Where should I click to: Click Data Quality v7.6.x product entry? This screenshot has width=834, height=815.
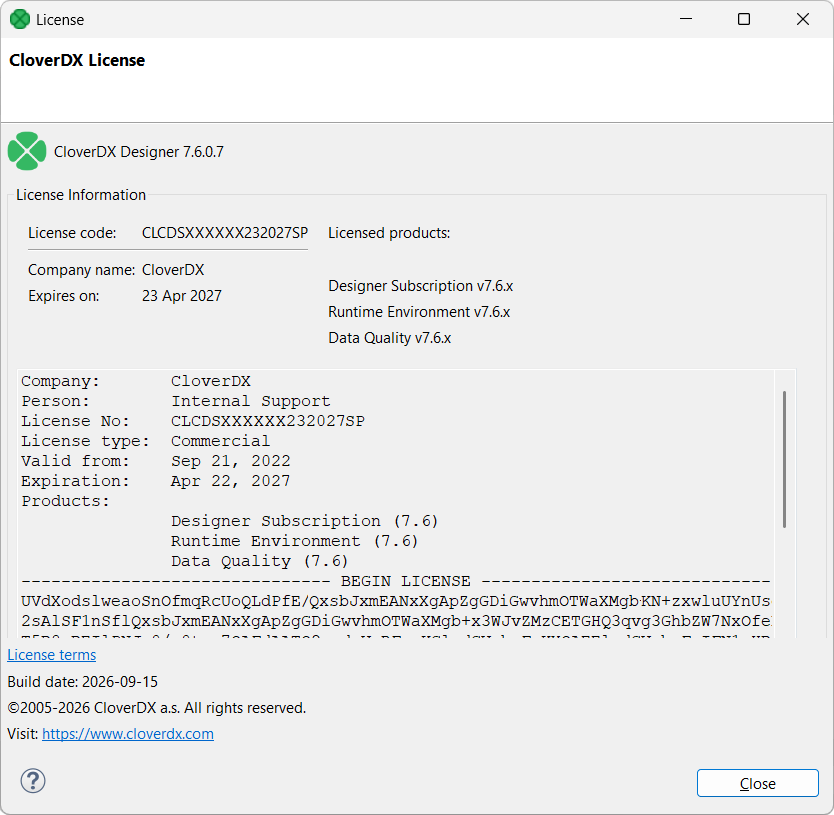[389, 338]
